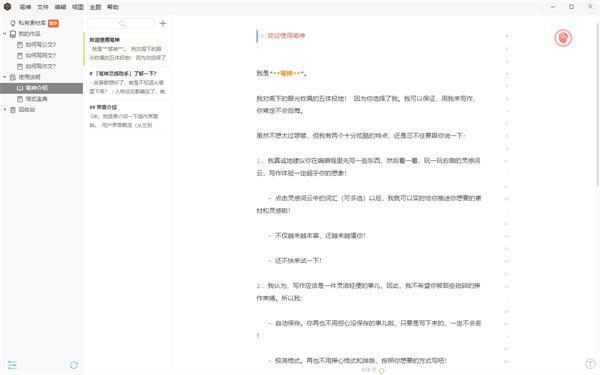Open the 帮助 menu
This screenshot has width=600, height=375.
[113, 7]
